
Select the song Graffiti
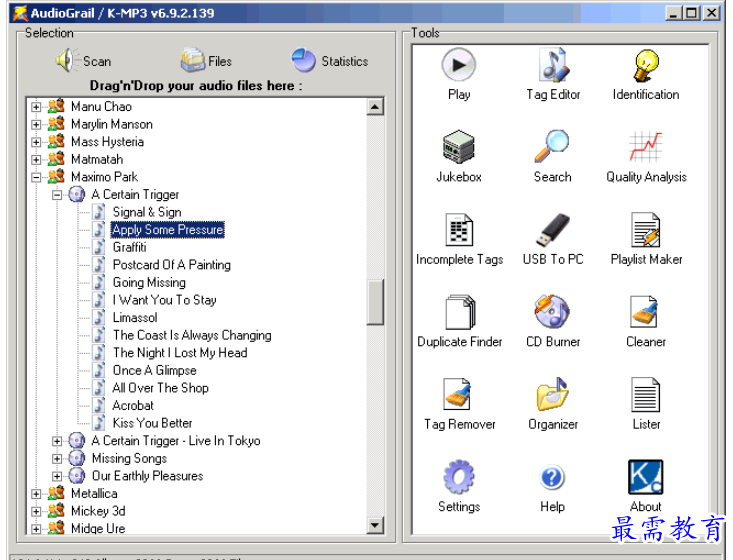129,247
